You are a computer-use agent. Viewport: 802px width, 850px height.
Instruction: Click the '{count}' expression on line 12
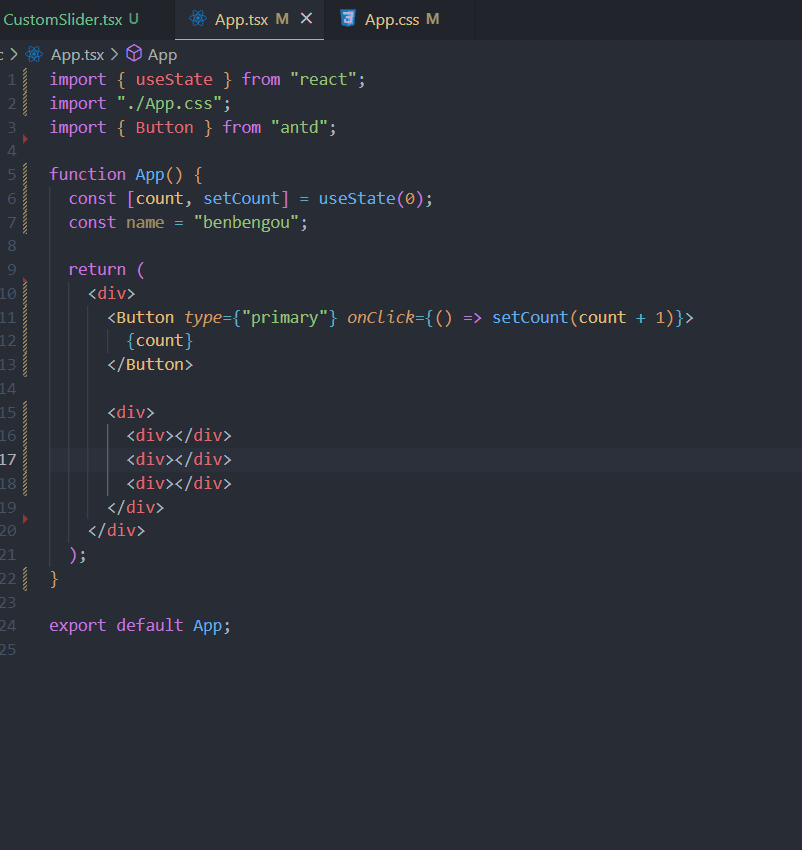(x=159, y=340)
